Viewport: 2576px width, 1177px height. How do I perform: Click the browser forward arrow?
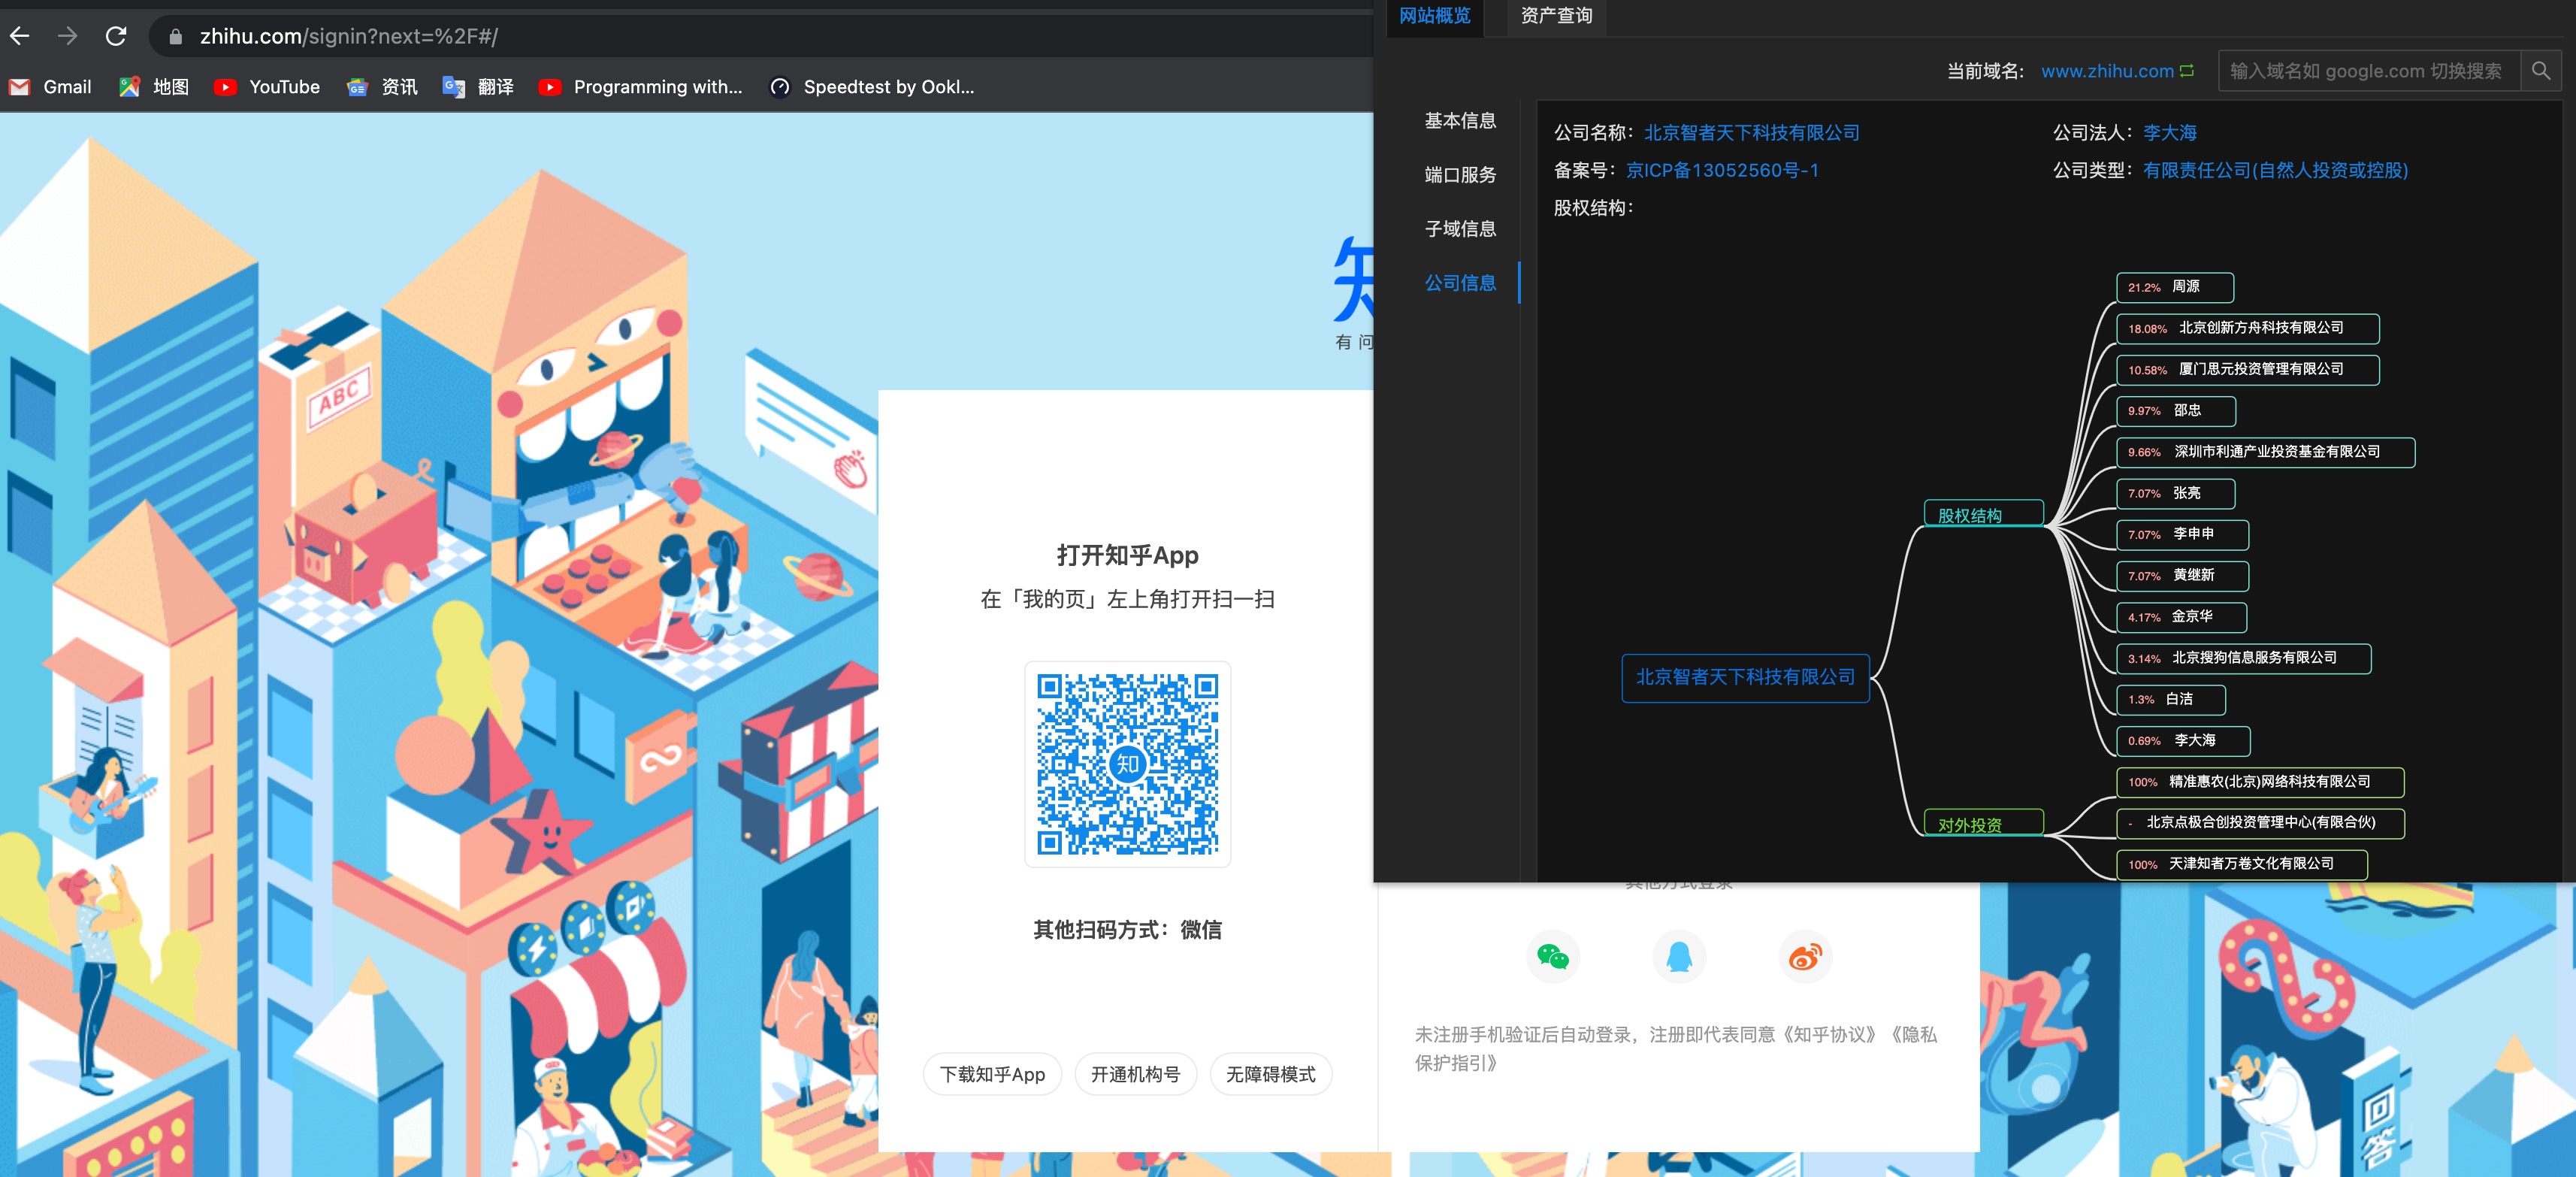coord(68,36)
